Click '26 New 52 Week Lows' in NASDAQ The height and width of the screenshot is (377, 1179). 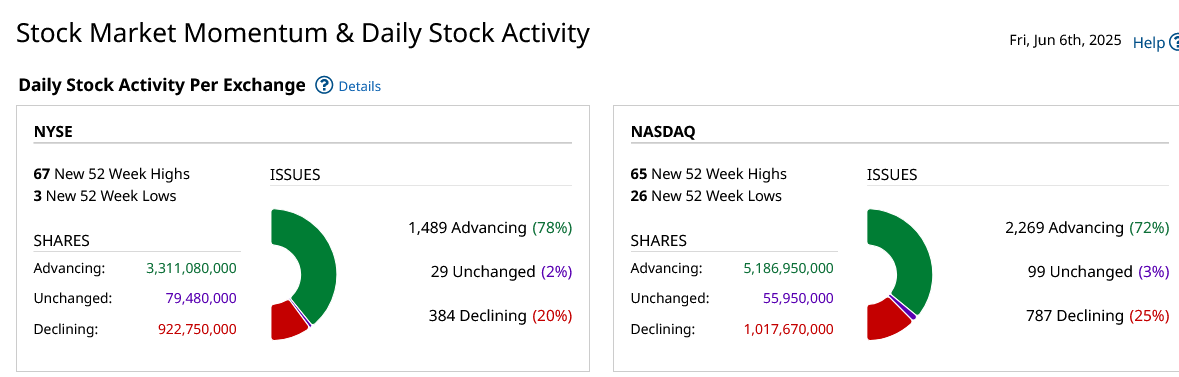tap(706, 196)
